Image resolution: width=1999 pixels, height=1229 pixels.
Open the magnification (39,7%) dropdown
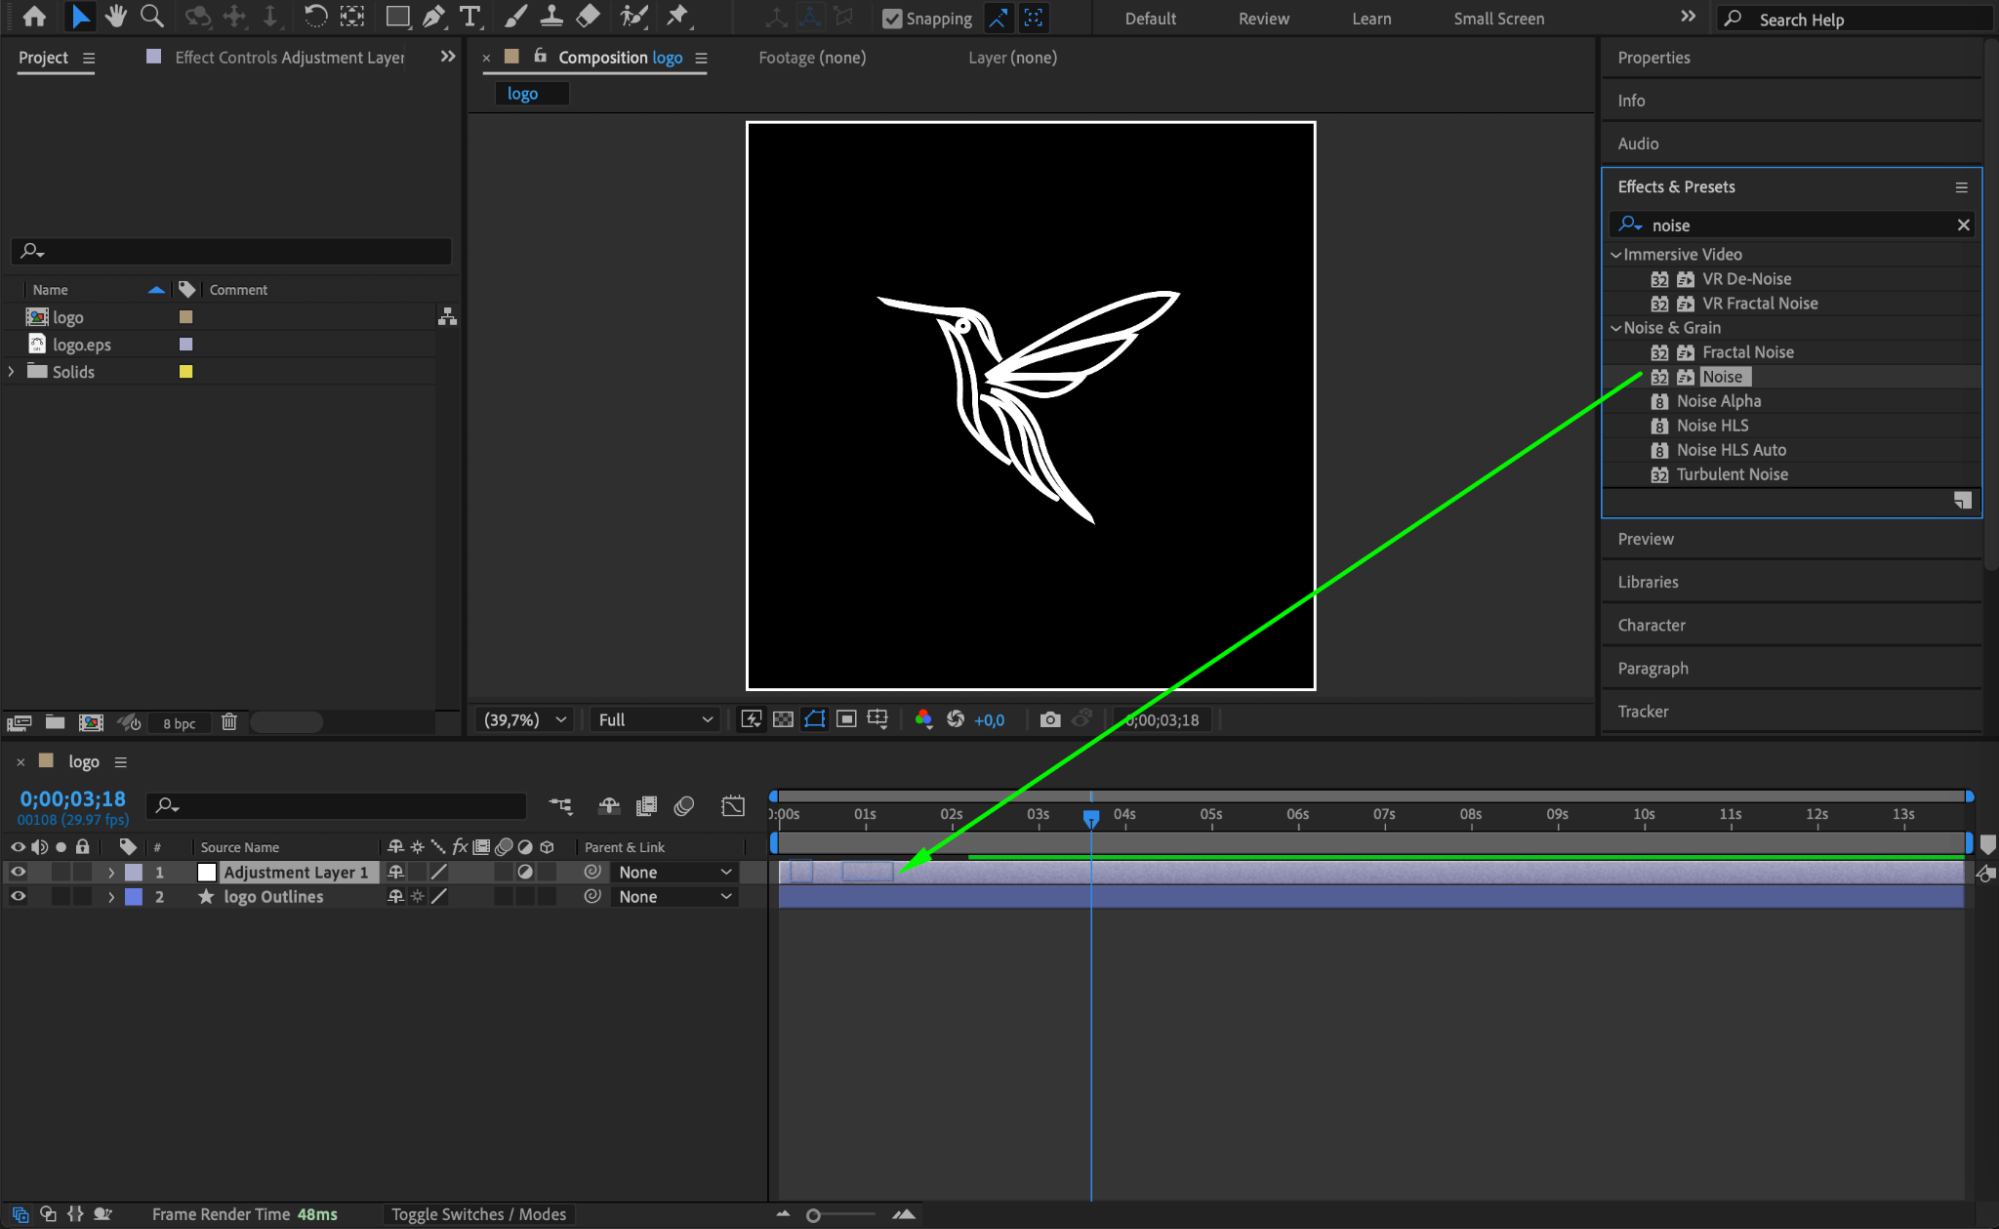525,719
